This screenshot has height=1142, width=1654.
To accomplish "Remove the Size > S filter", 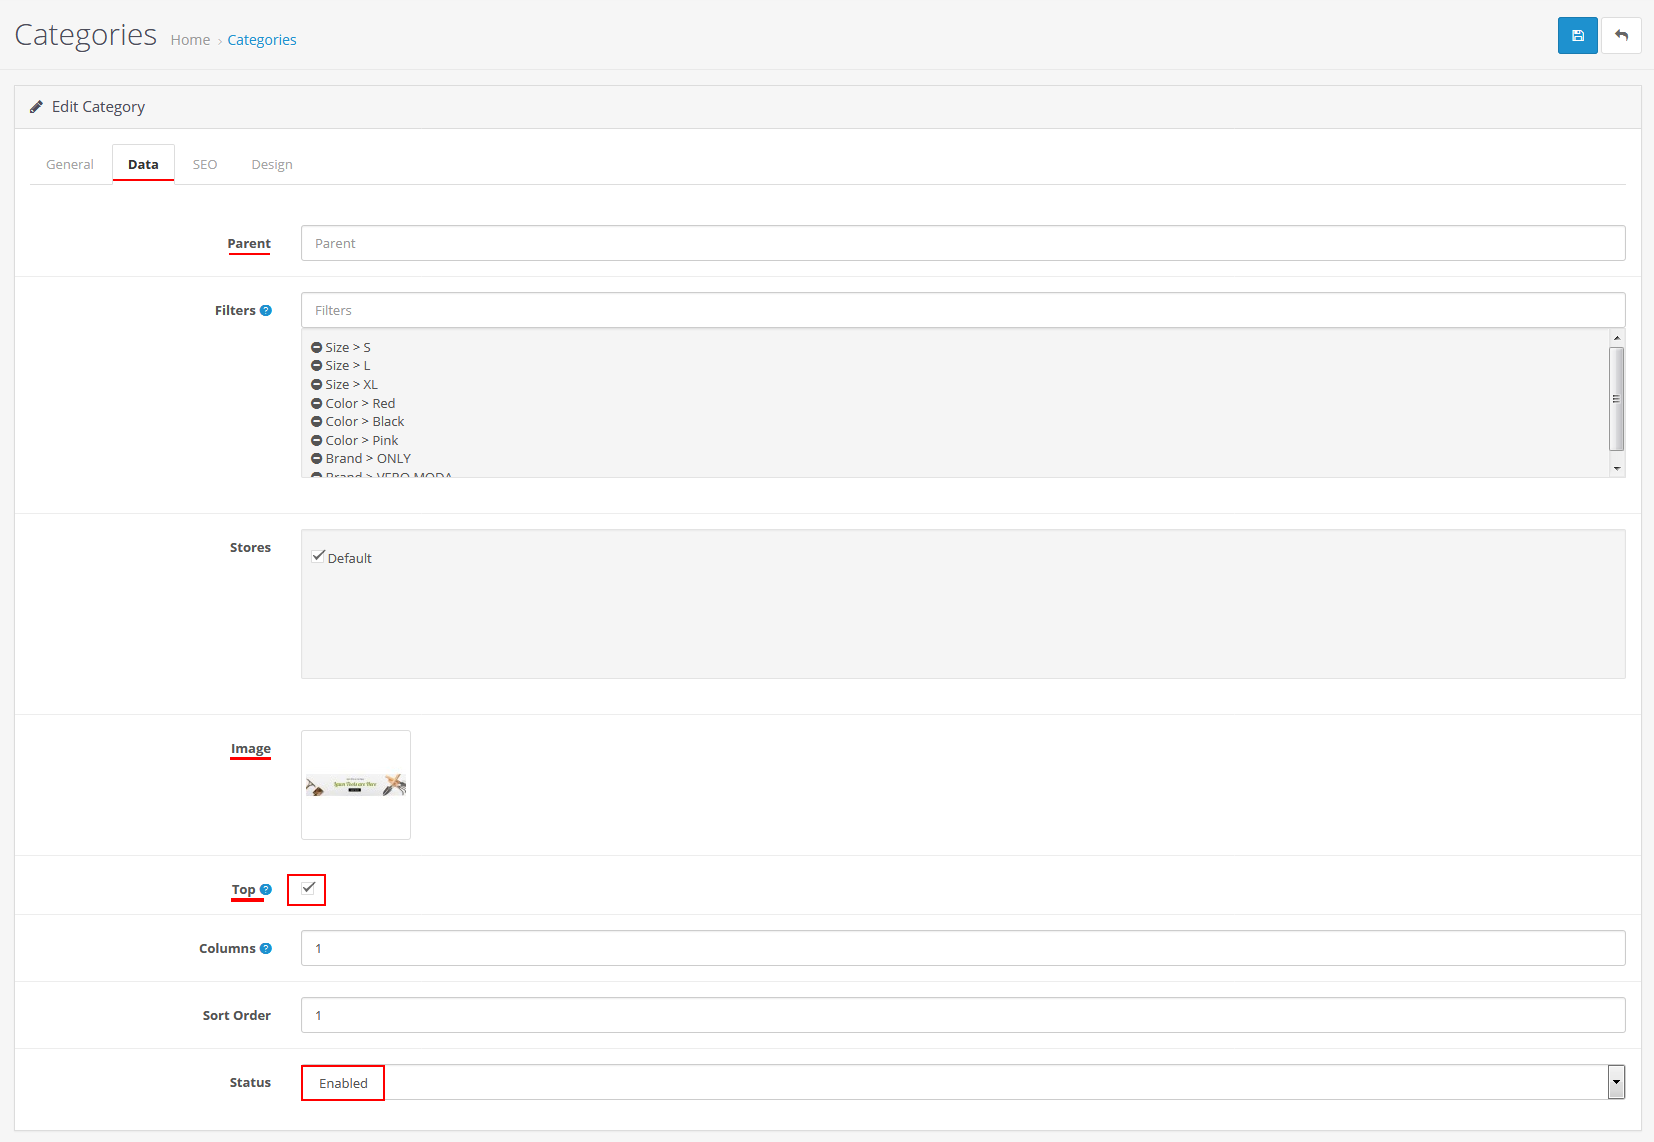I will click(x=317, y=348).
